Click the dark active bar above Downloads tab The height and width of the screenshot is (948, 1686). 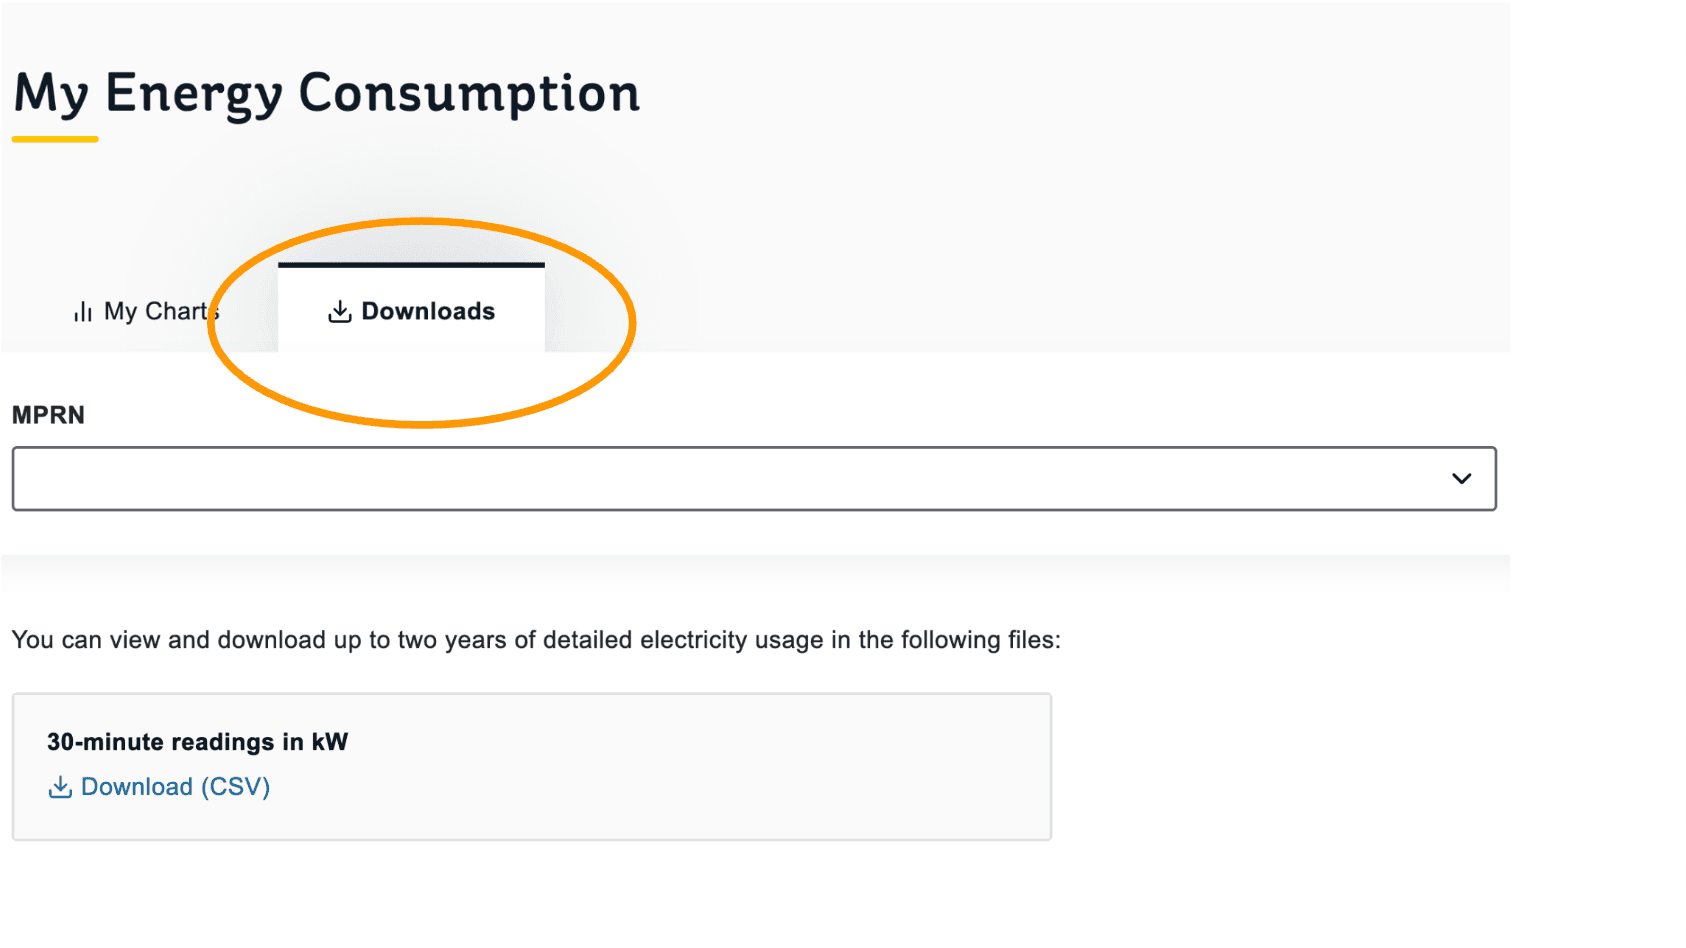(411, 265)
